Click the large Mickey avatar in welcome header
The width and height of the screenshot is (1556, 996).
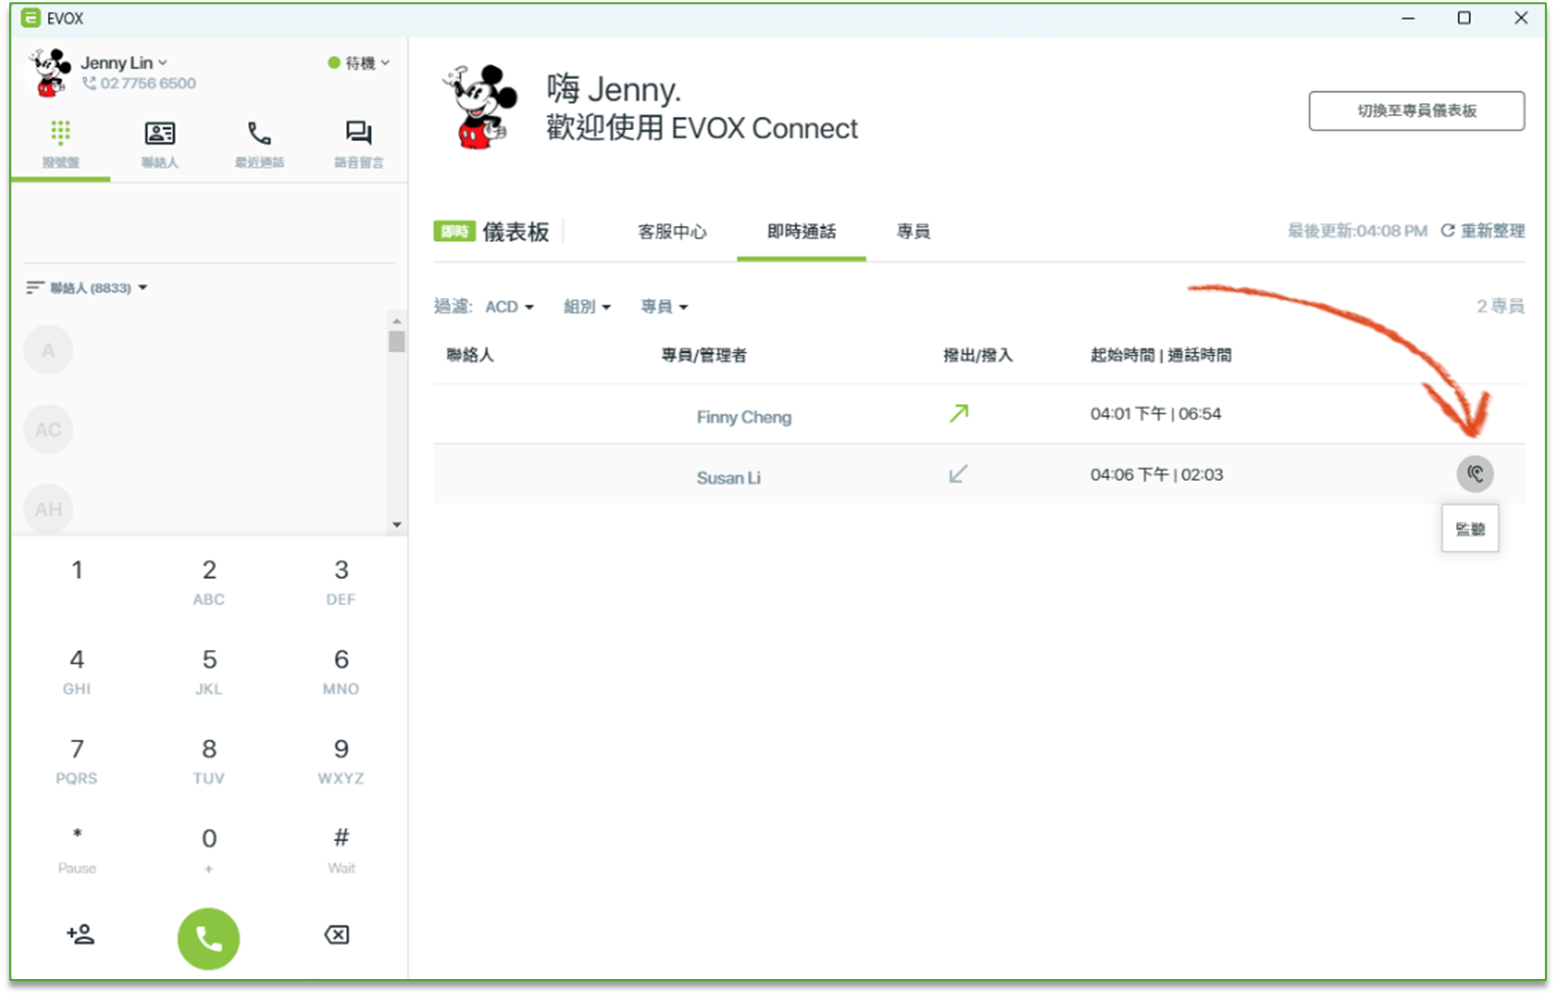479,108
